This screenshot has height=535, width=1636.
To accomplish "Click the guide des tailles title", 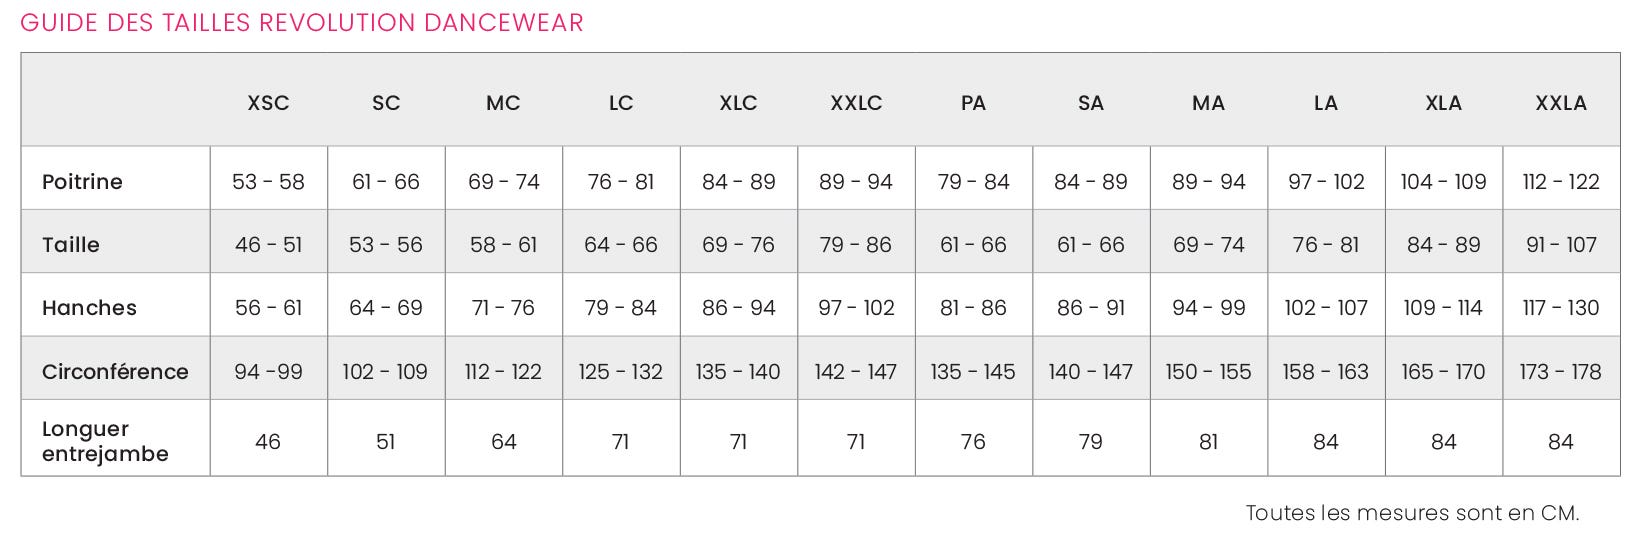I will [302, 23].
